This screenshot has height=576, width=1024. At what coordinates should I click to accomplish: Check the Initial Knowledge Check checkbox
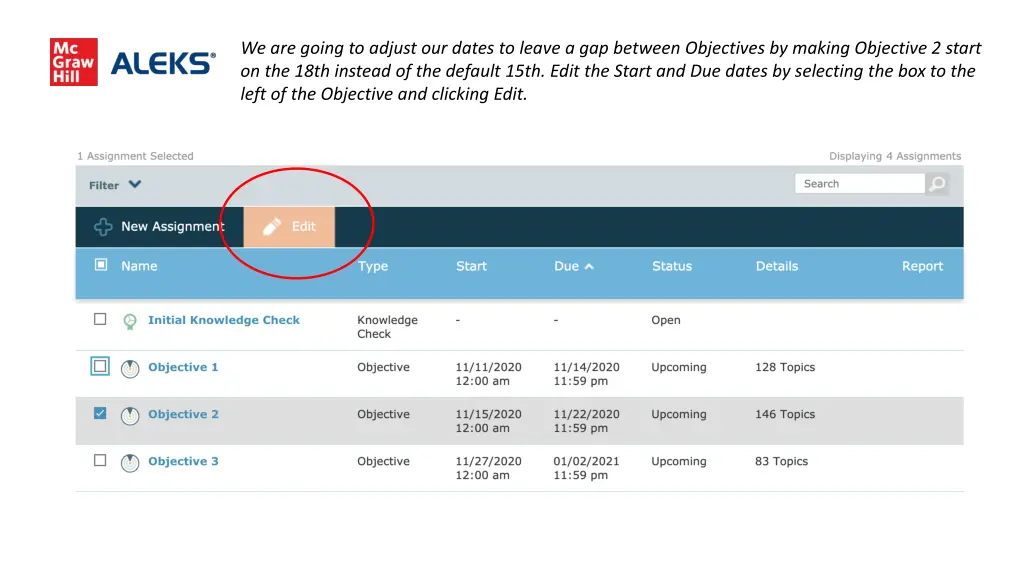pyautogui.click(x=100, y=319)
